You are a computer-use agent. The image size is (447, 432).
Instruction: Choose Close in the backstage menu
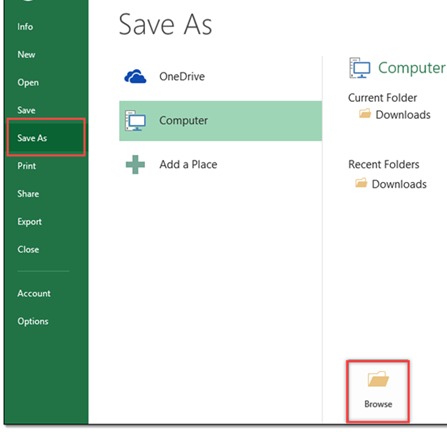coord(28,249)
